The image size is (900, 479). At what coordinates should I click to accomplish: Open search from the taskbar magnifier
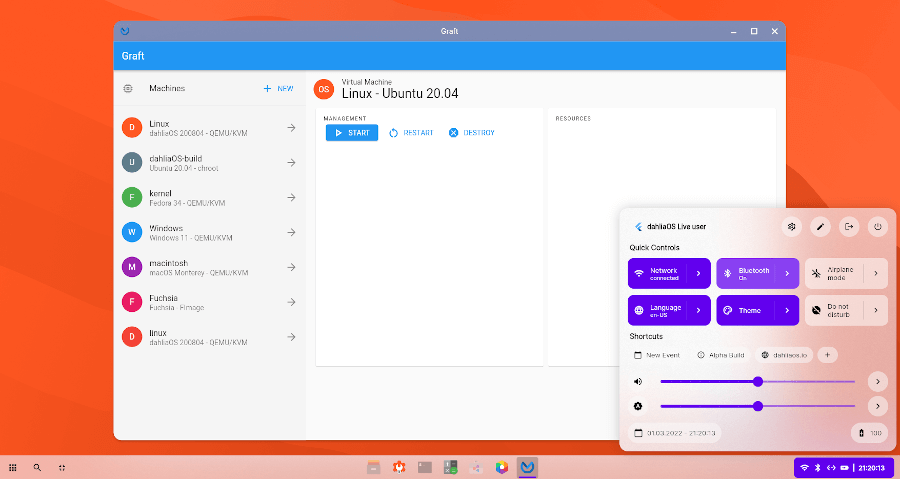(x=37, y=468)
